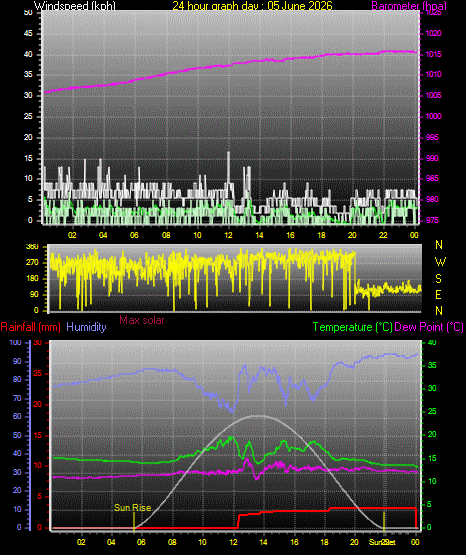Image resolution: width=466 pixels, height=555 pixels.
Task: Click the Sun Rise marker label
Action: 132,508
